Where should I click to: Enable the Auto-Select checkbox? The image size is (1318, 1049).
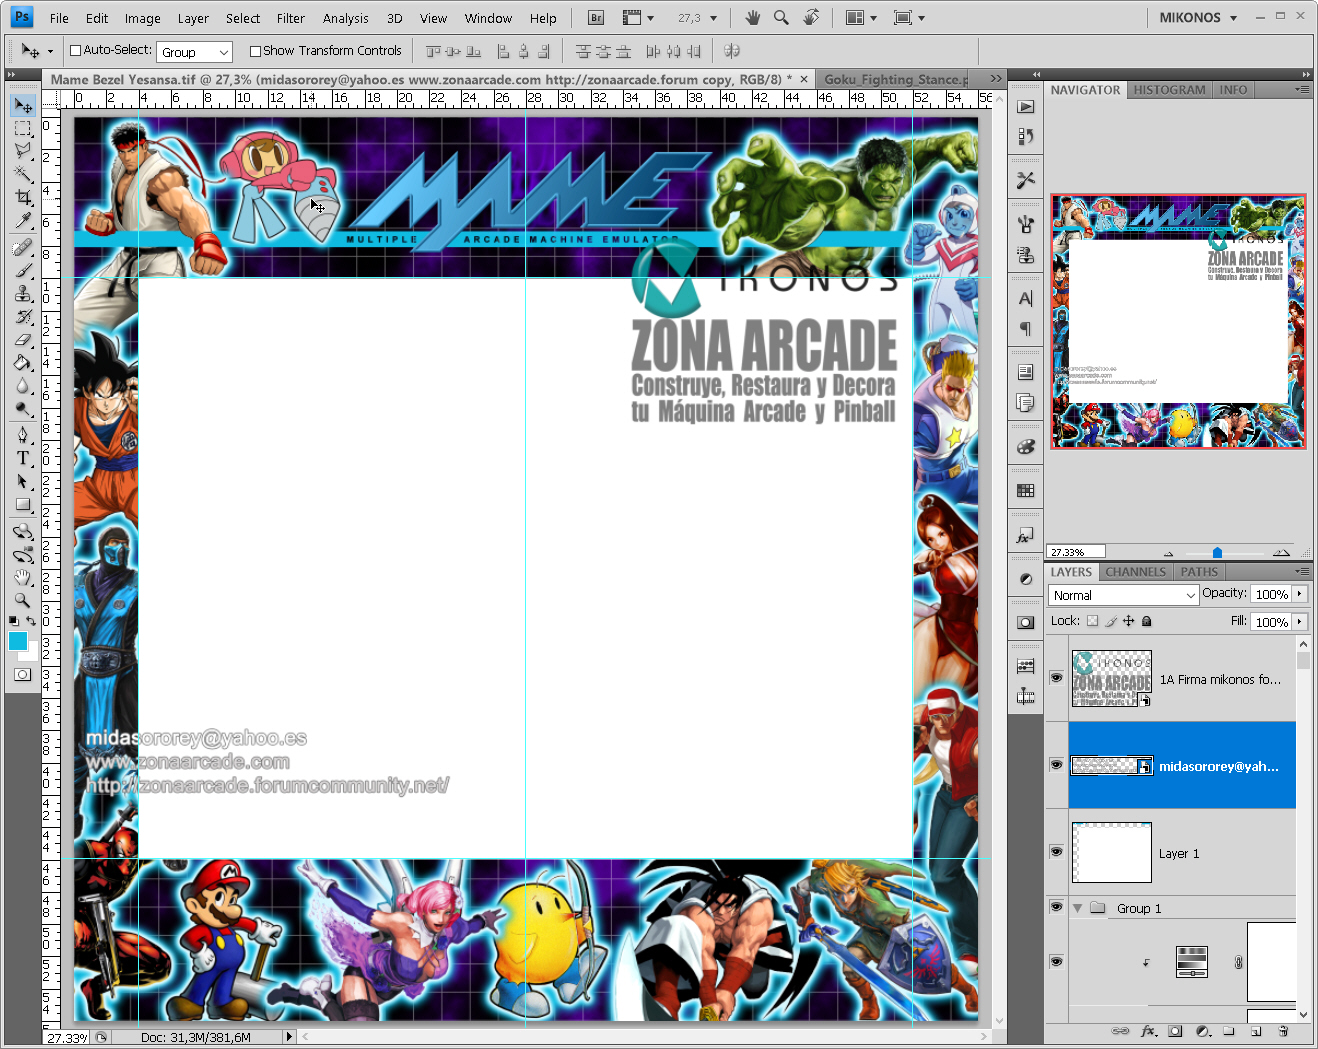pyautogui.click(x=75, y=50)
